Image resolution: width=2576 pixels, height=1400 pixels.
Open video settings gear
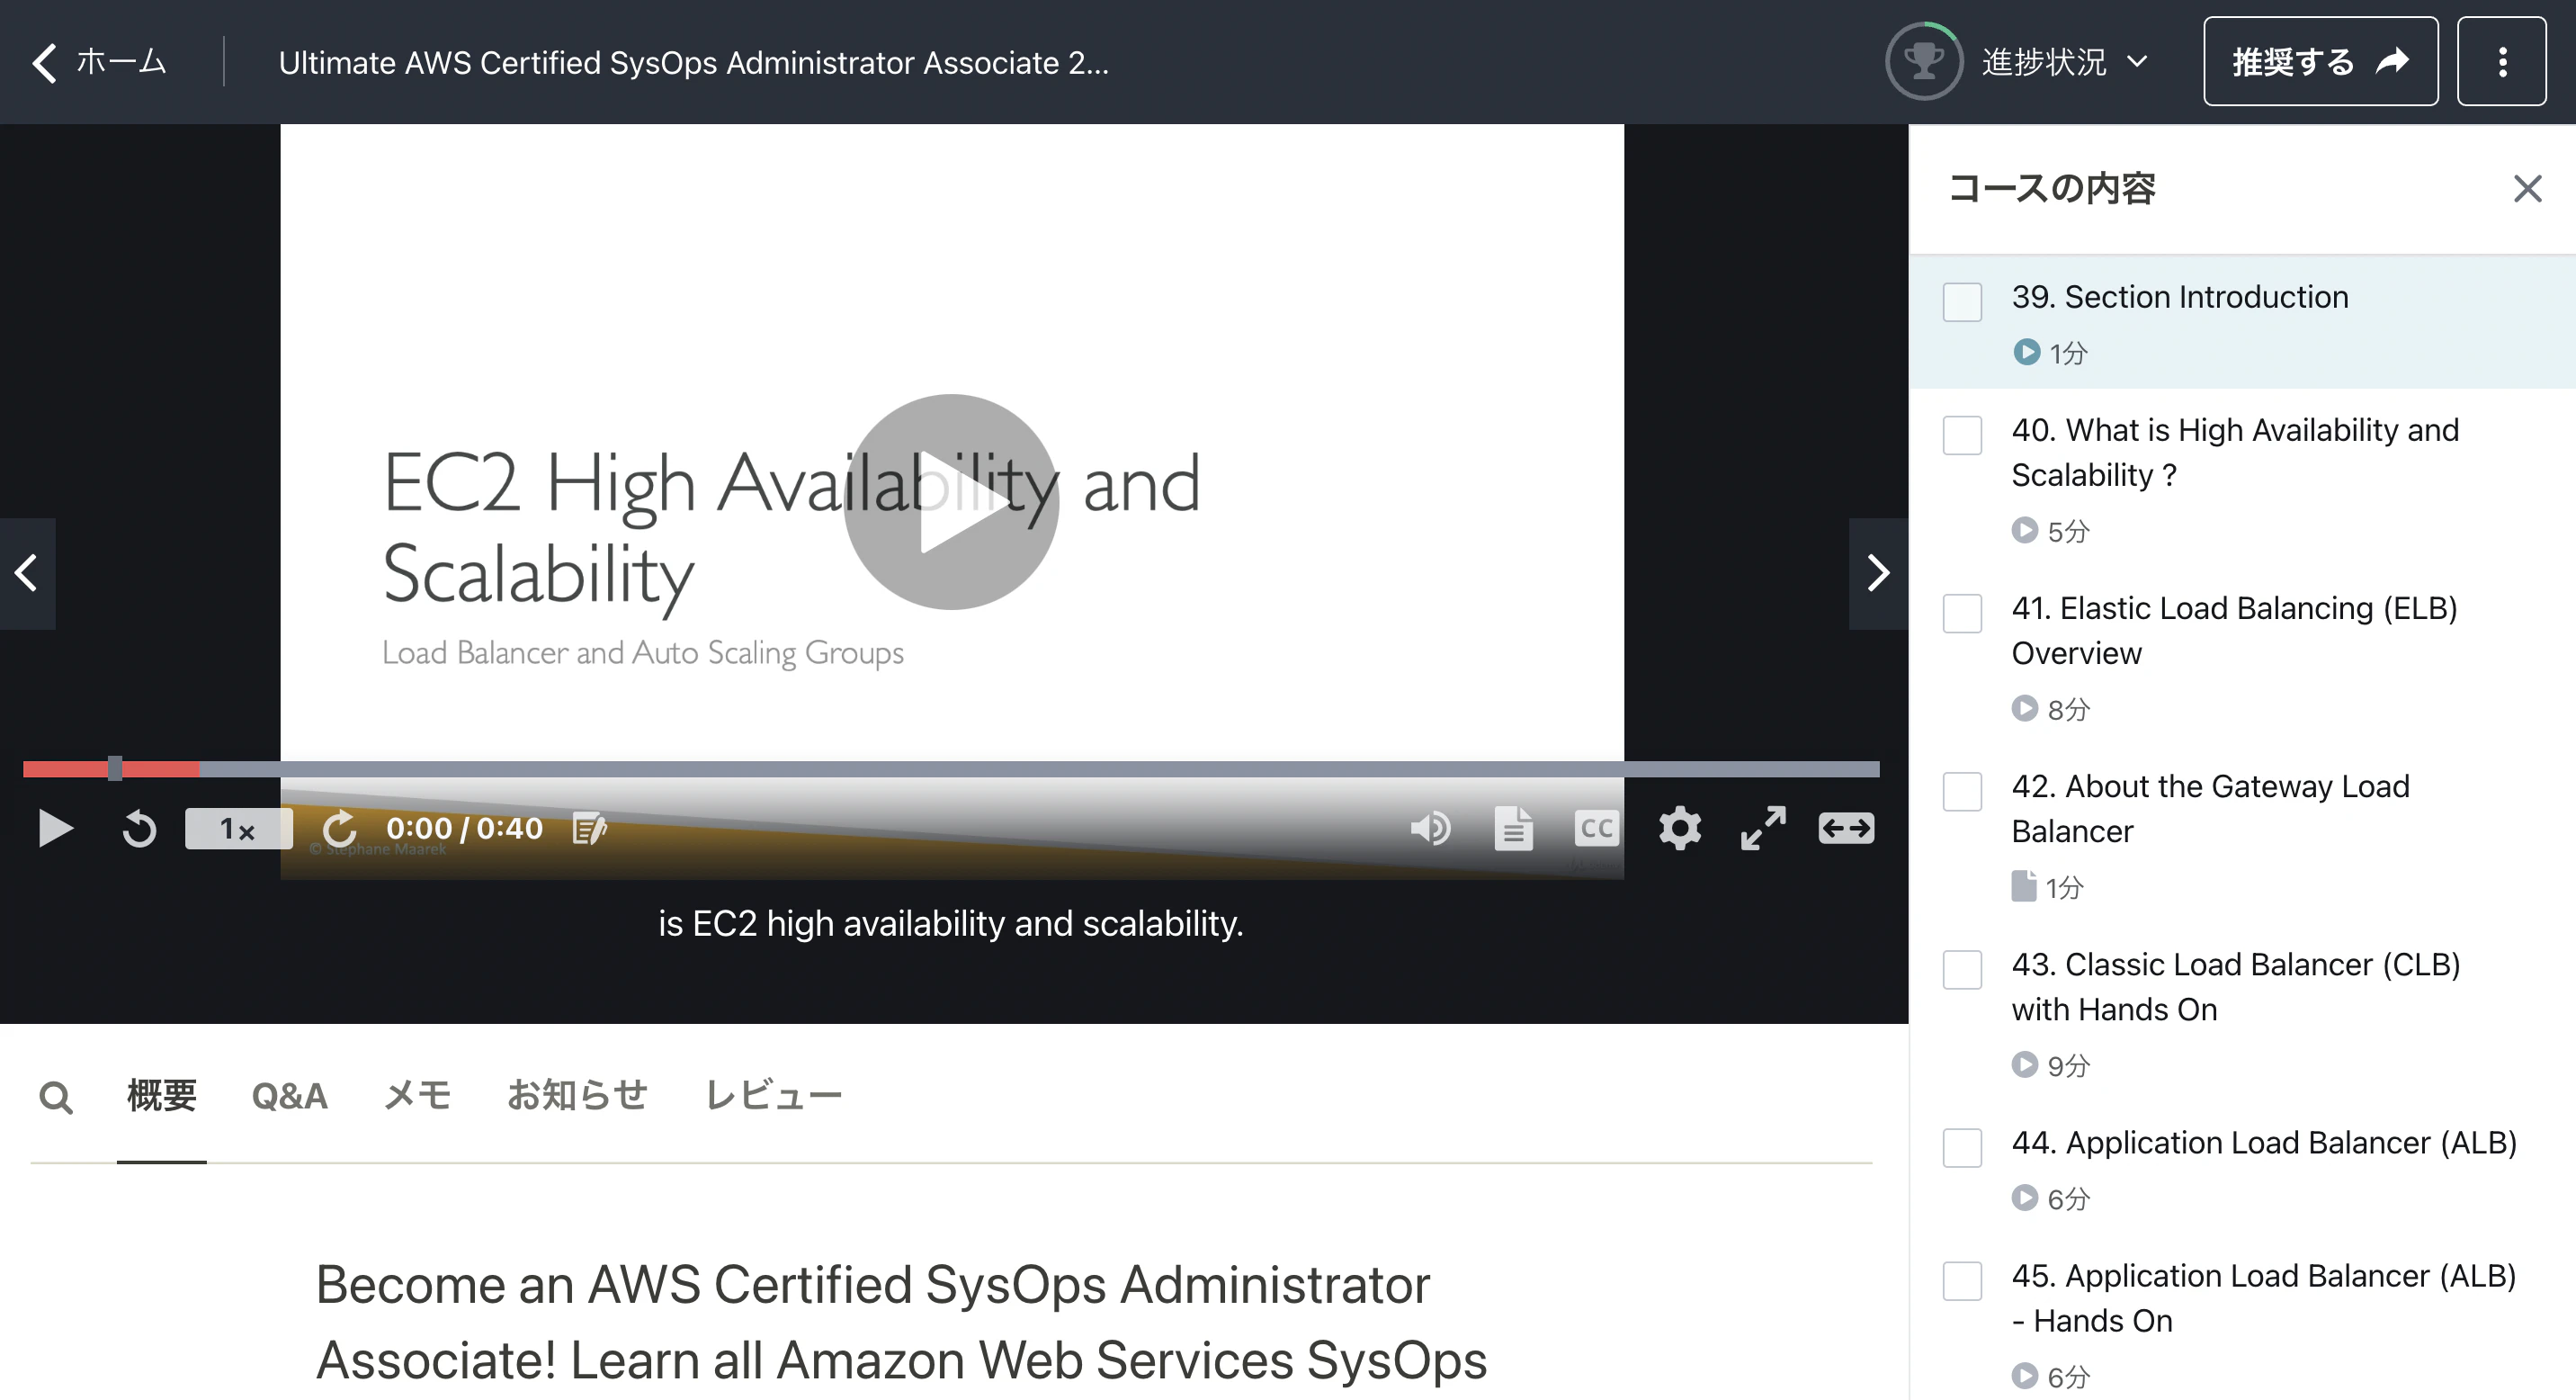[1679, 828]
